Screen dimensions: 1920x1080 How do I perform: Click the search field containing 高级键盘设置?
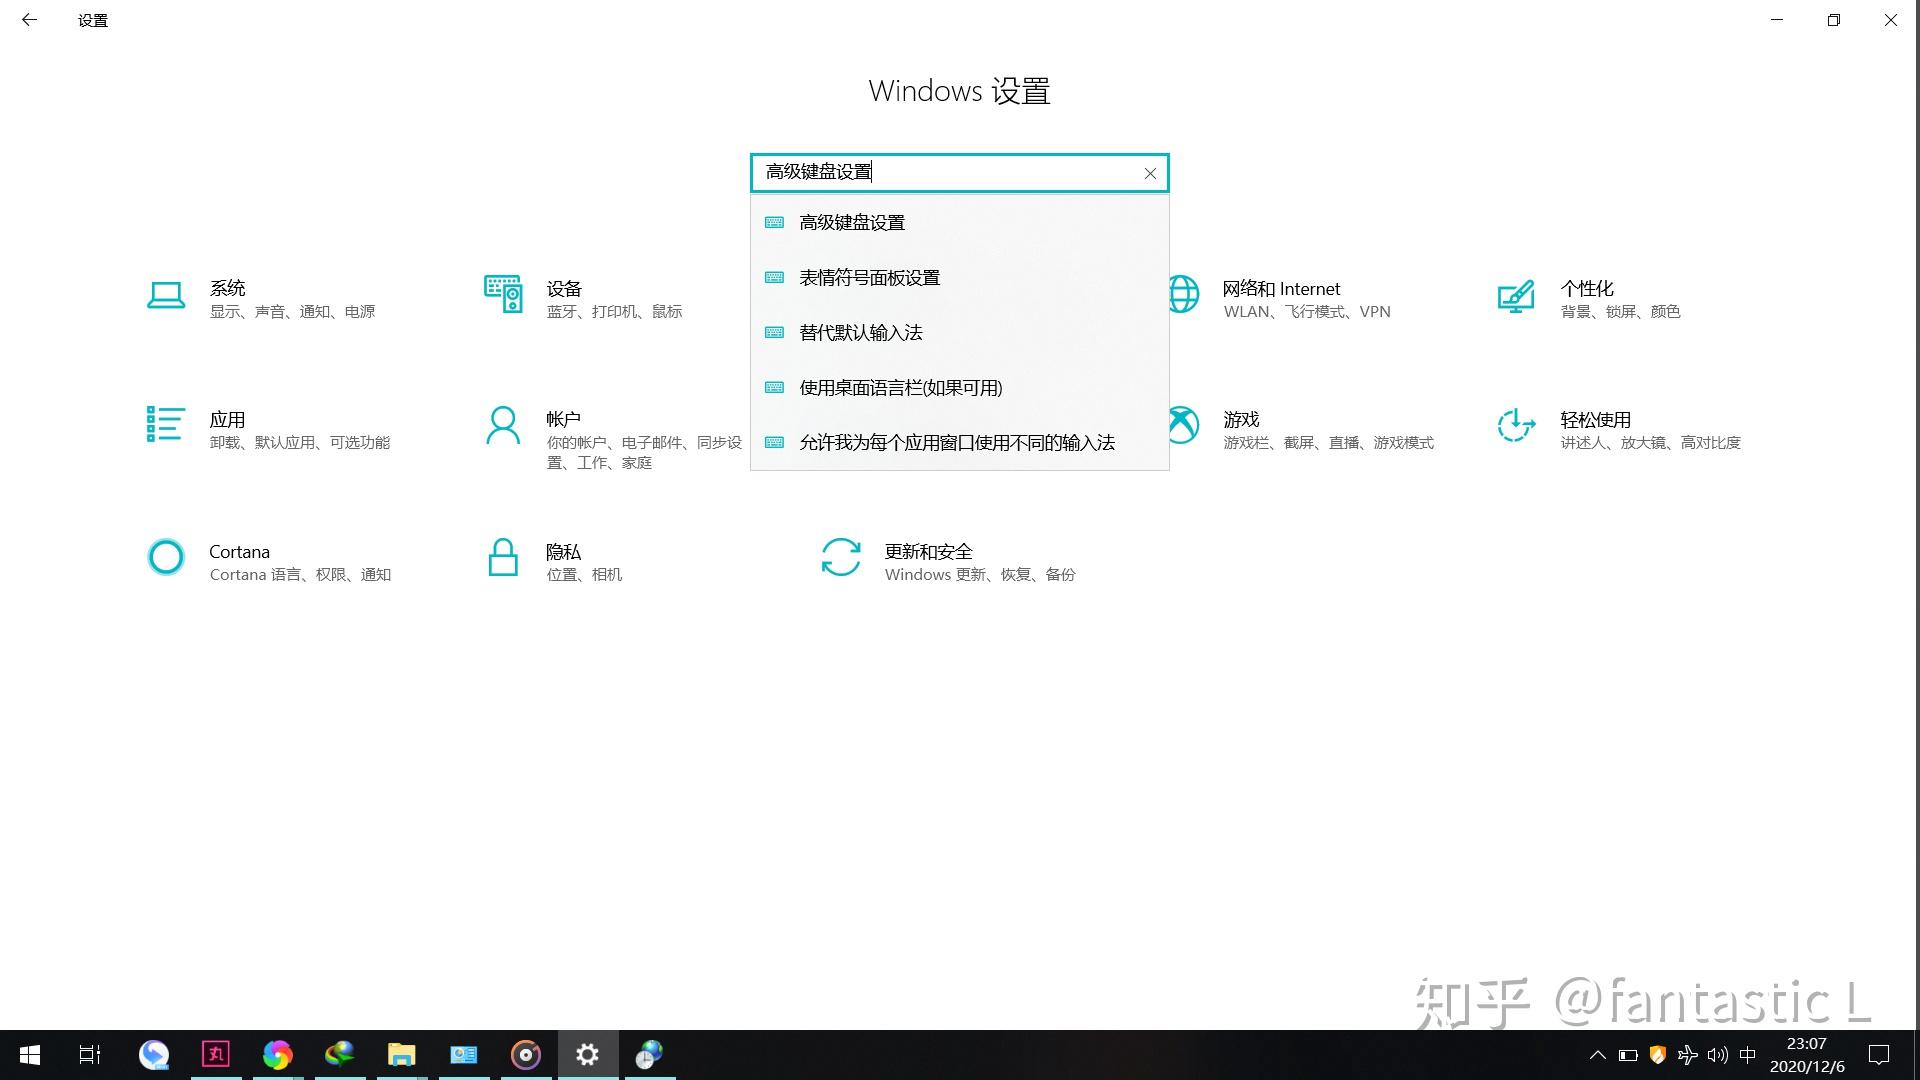tap(959, 172)
